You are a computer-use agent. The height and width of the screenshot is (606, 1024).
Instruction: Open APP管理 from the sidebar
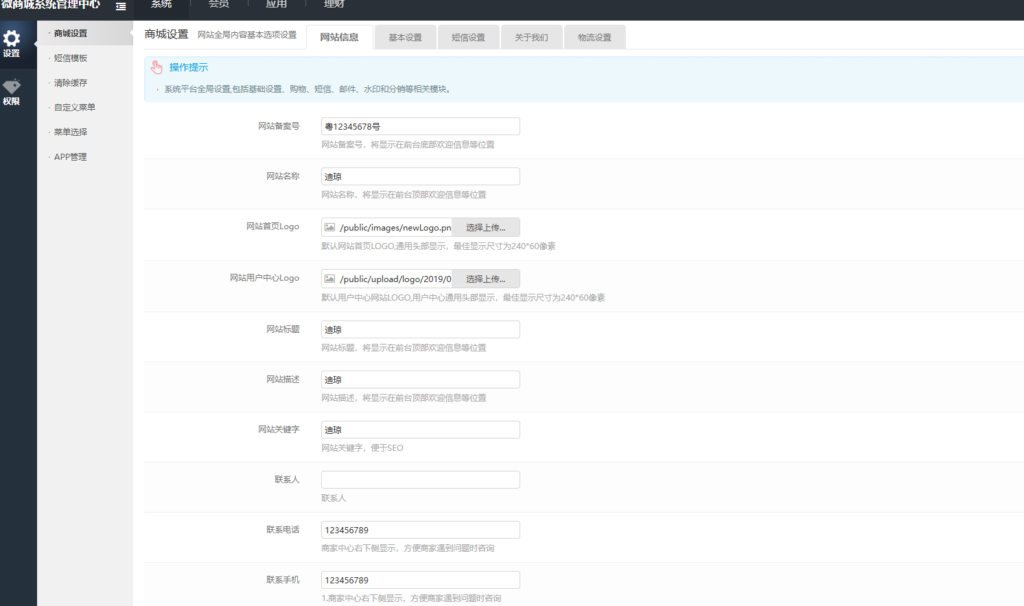(70, 157)
